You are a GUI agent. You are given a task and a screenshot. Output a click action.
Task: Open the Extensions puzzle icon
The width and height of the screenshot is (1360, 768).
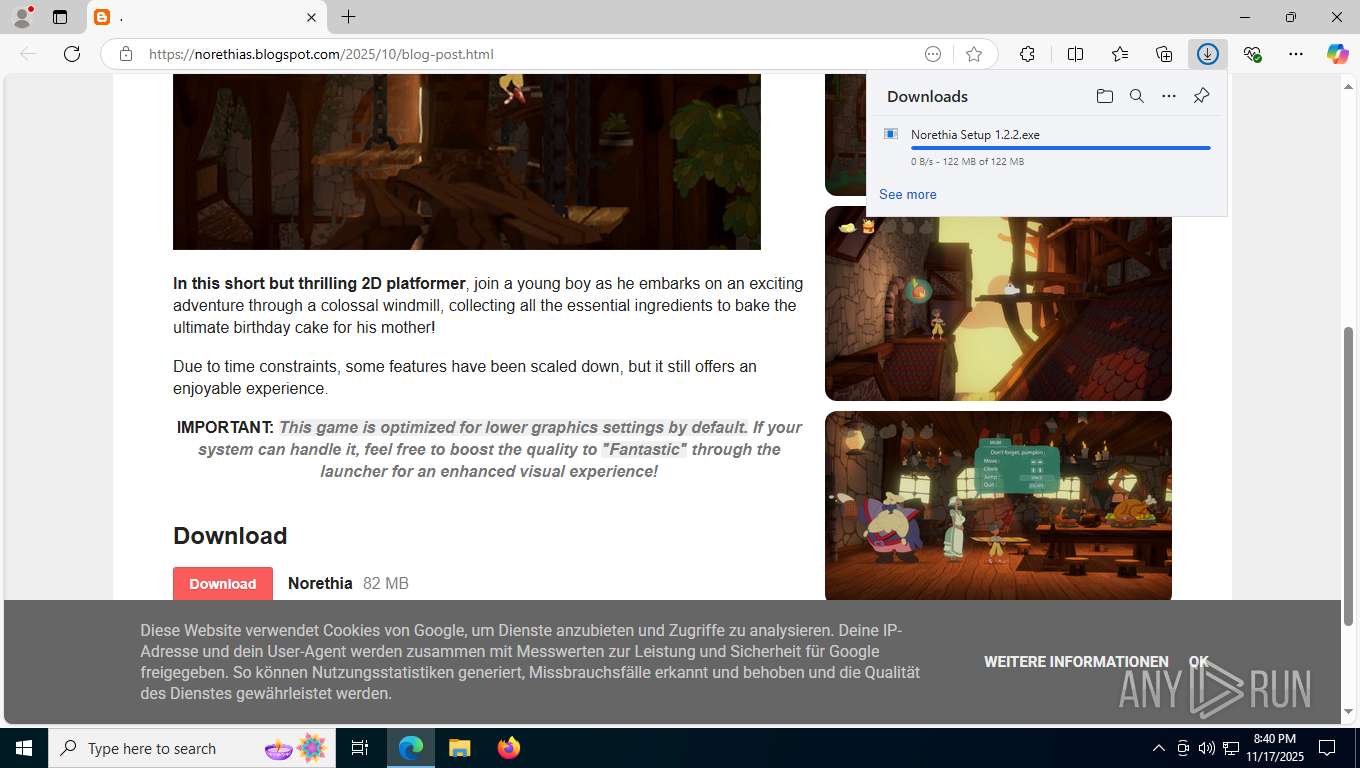coord(1027,54)
